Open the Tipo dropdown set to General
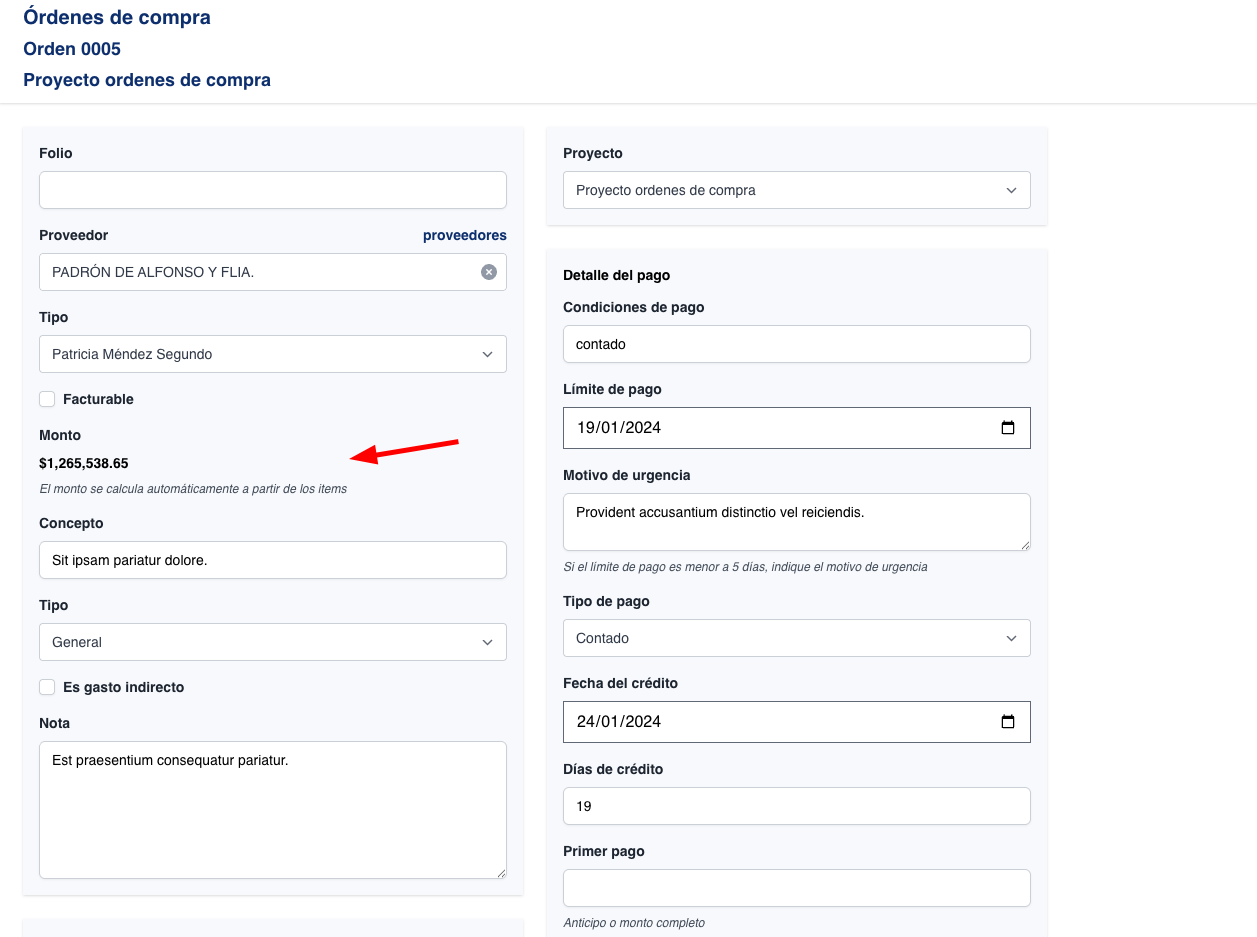1257x937 pixels. tap(272, 642)
